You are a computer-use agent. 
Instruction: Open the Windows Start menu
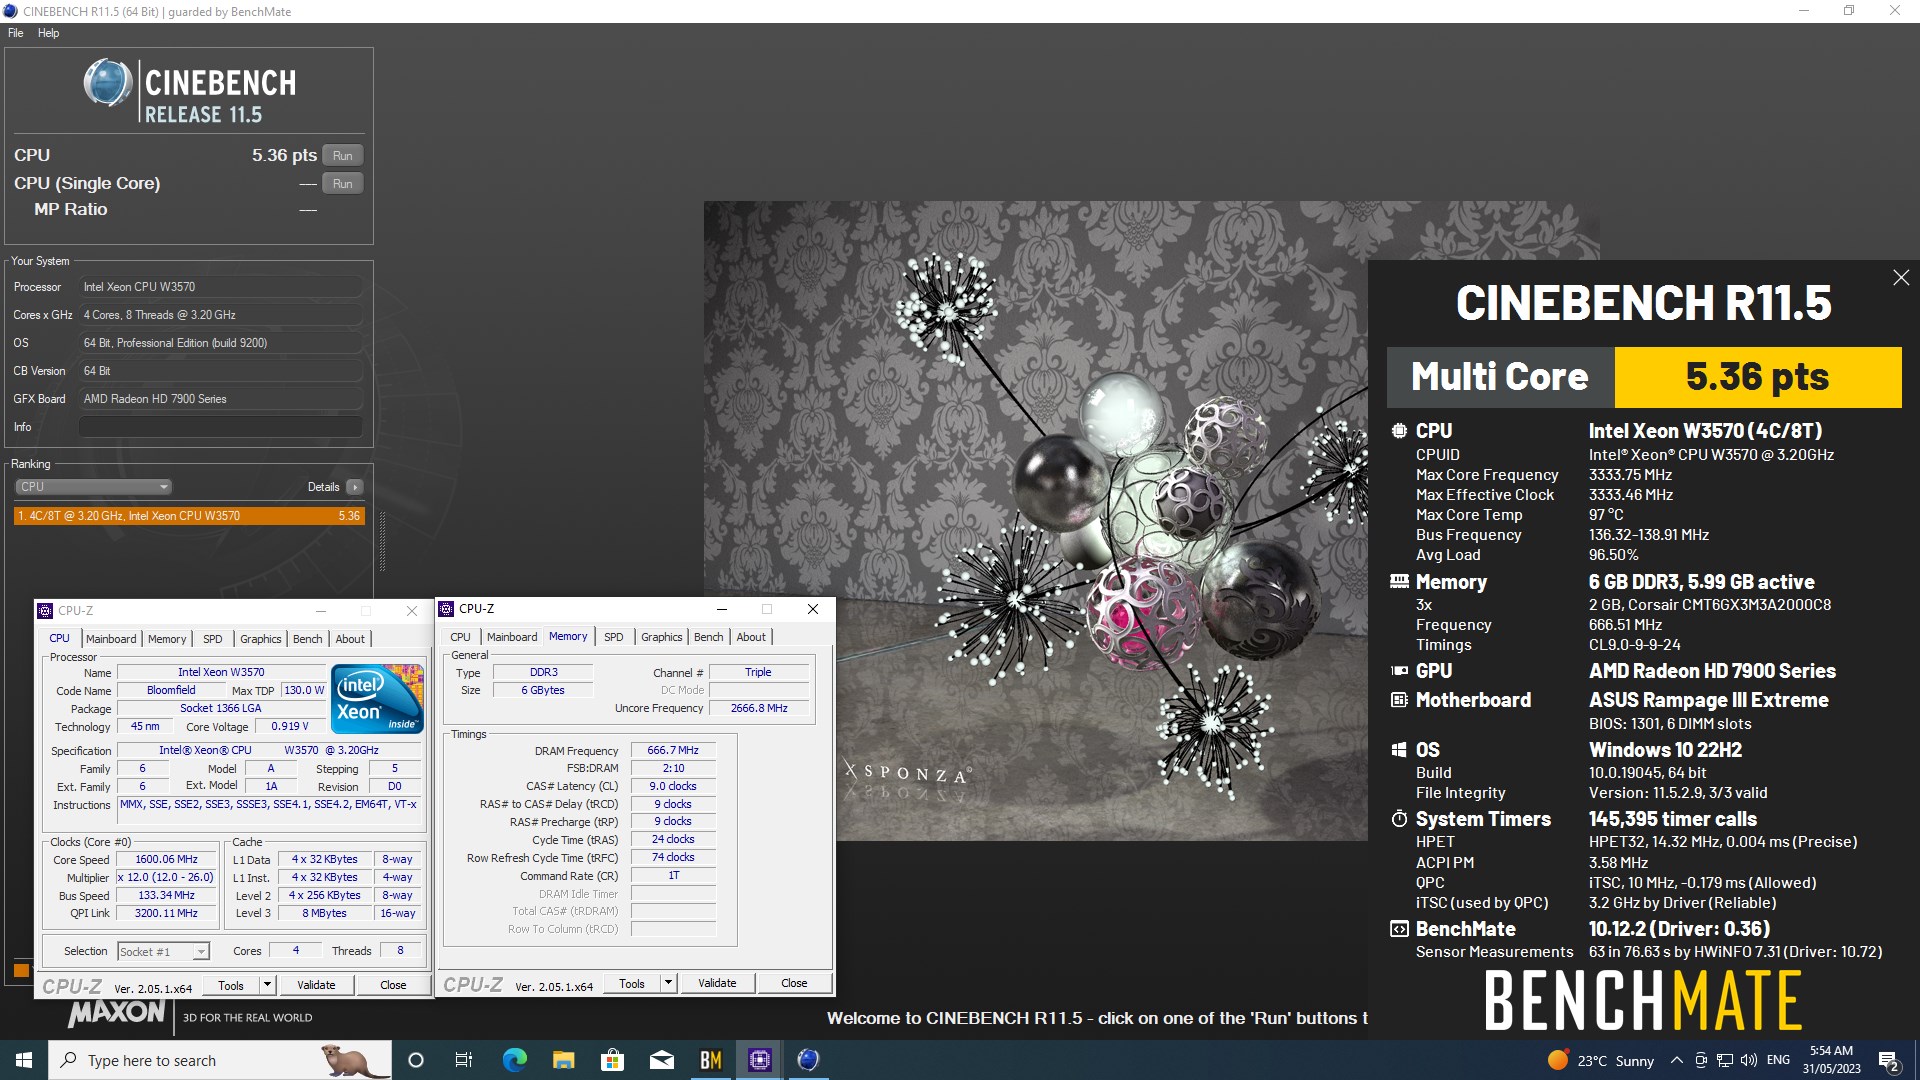click(24, 1060)
